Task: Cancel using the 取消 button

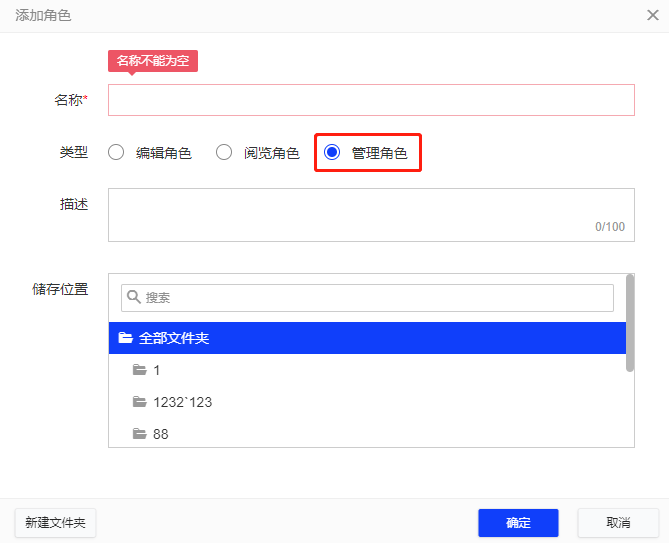Action: pyautogui.click(x=618, y=523)
